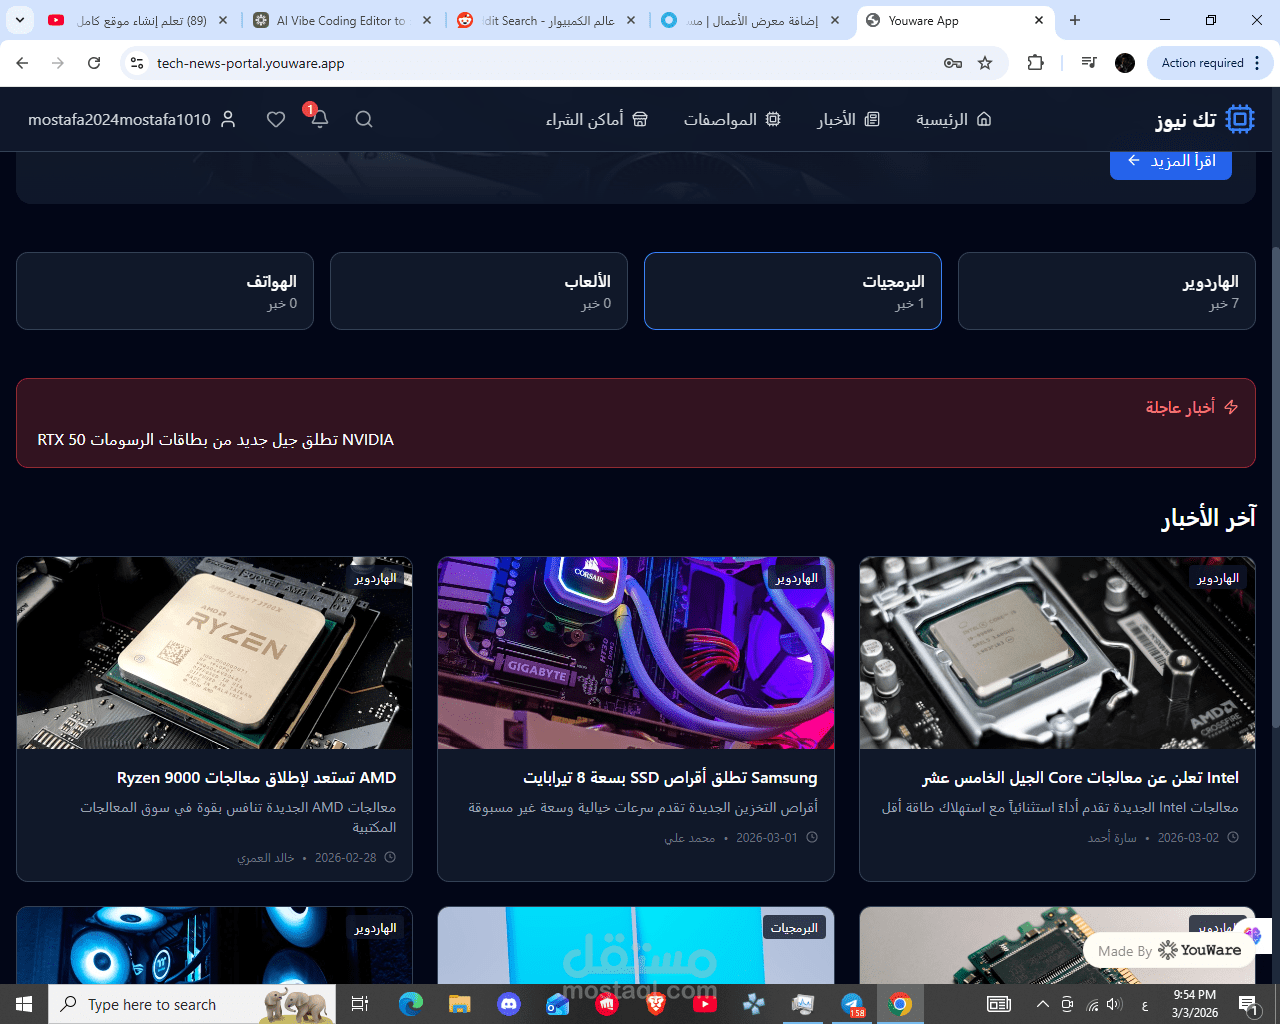Open the favorites heart icon in site header

276,119
